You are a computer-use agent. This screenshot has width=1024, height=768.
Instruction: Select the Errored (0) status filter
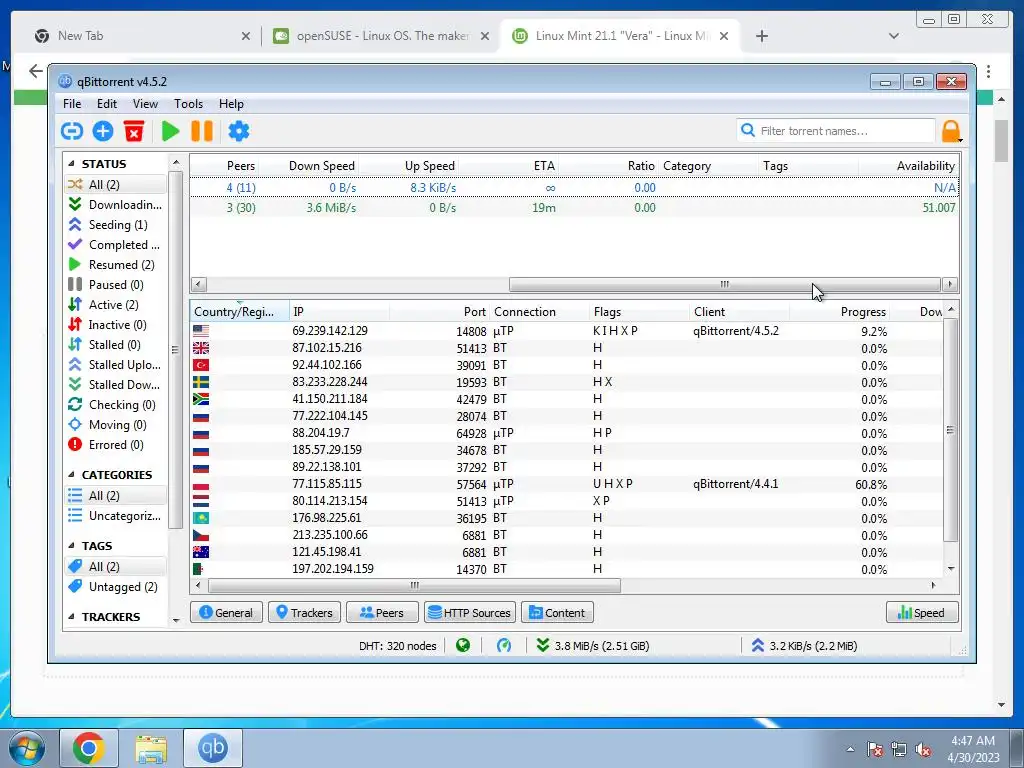point(116,445)
